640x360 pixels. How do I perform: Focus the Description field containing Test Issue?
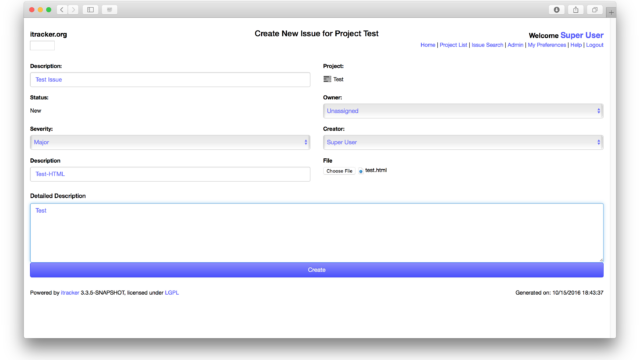[170, 80]
